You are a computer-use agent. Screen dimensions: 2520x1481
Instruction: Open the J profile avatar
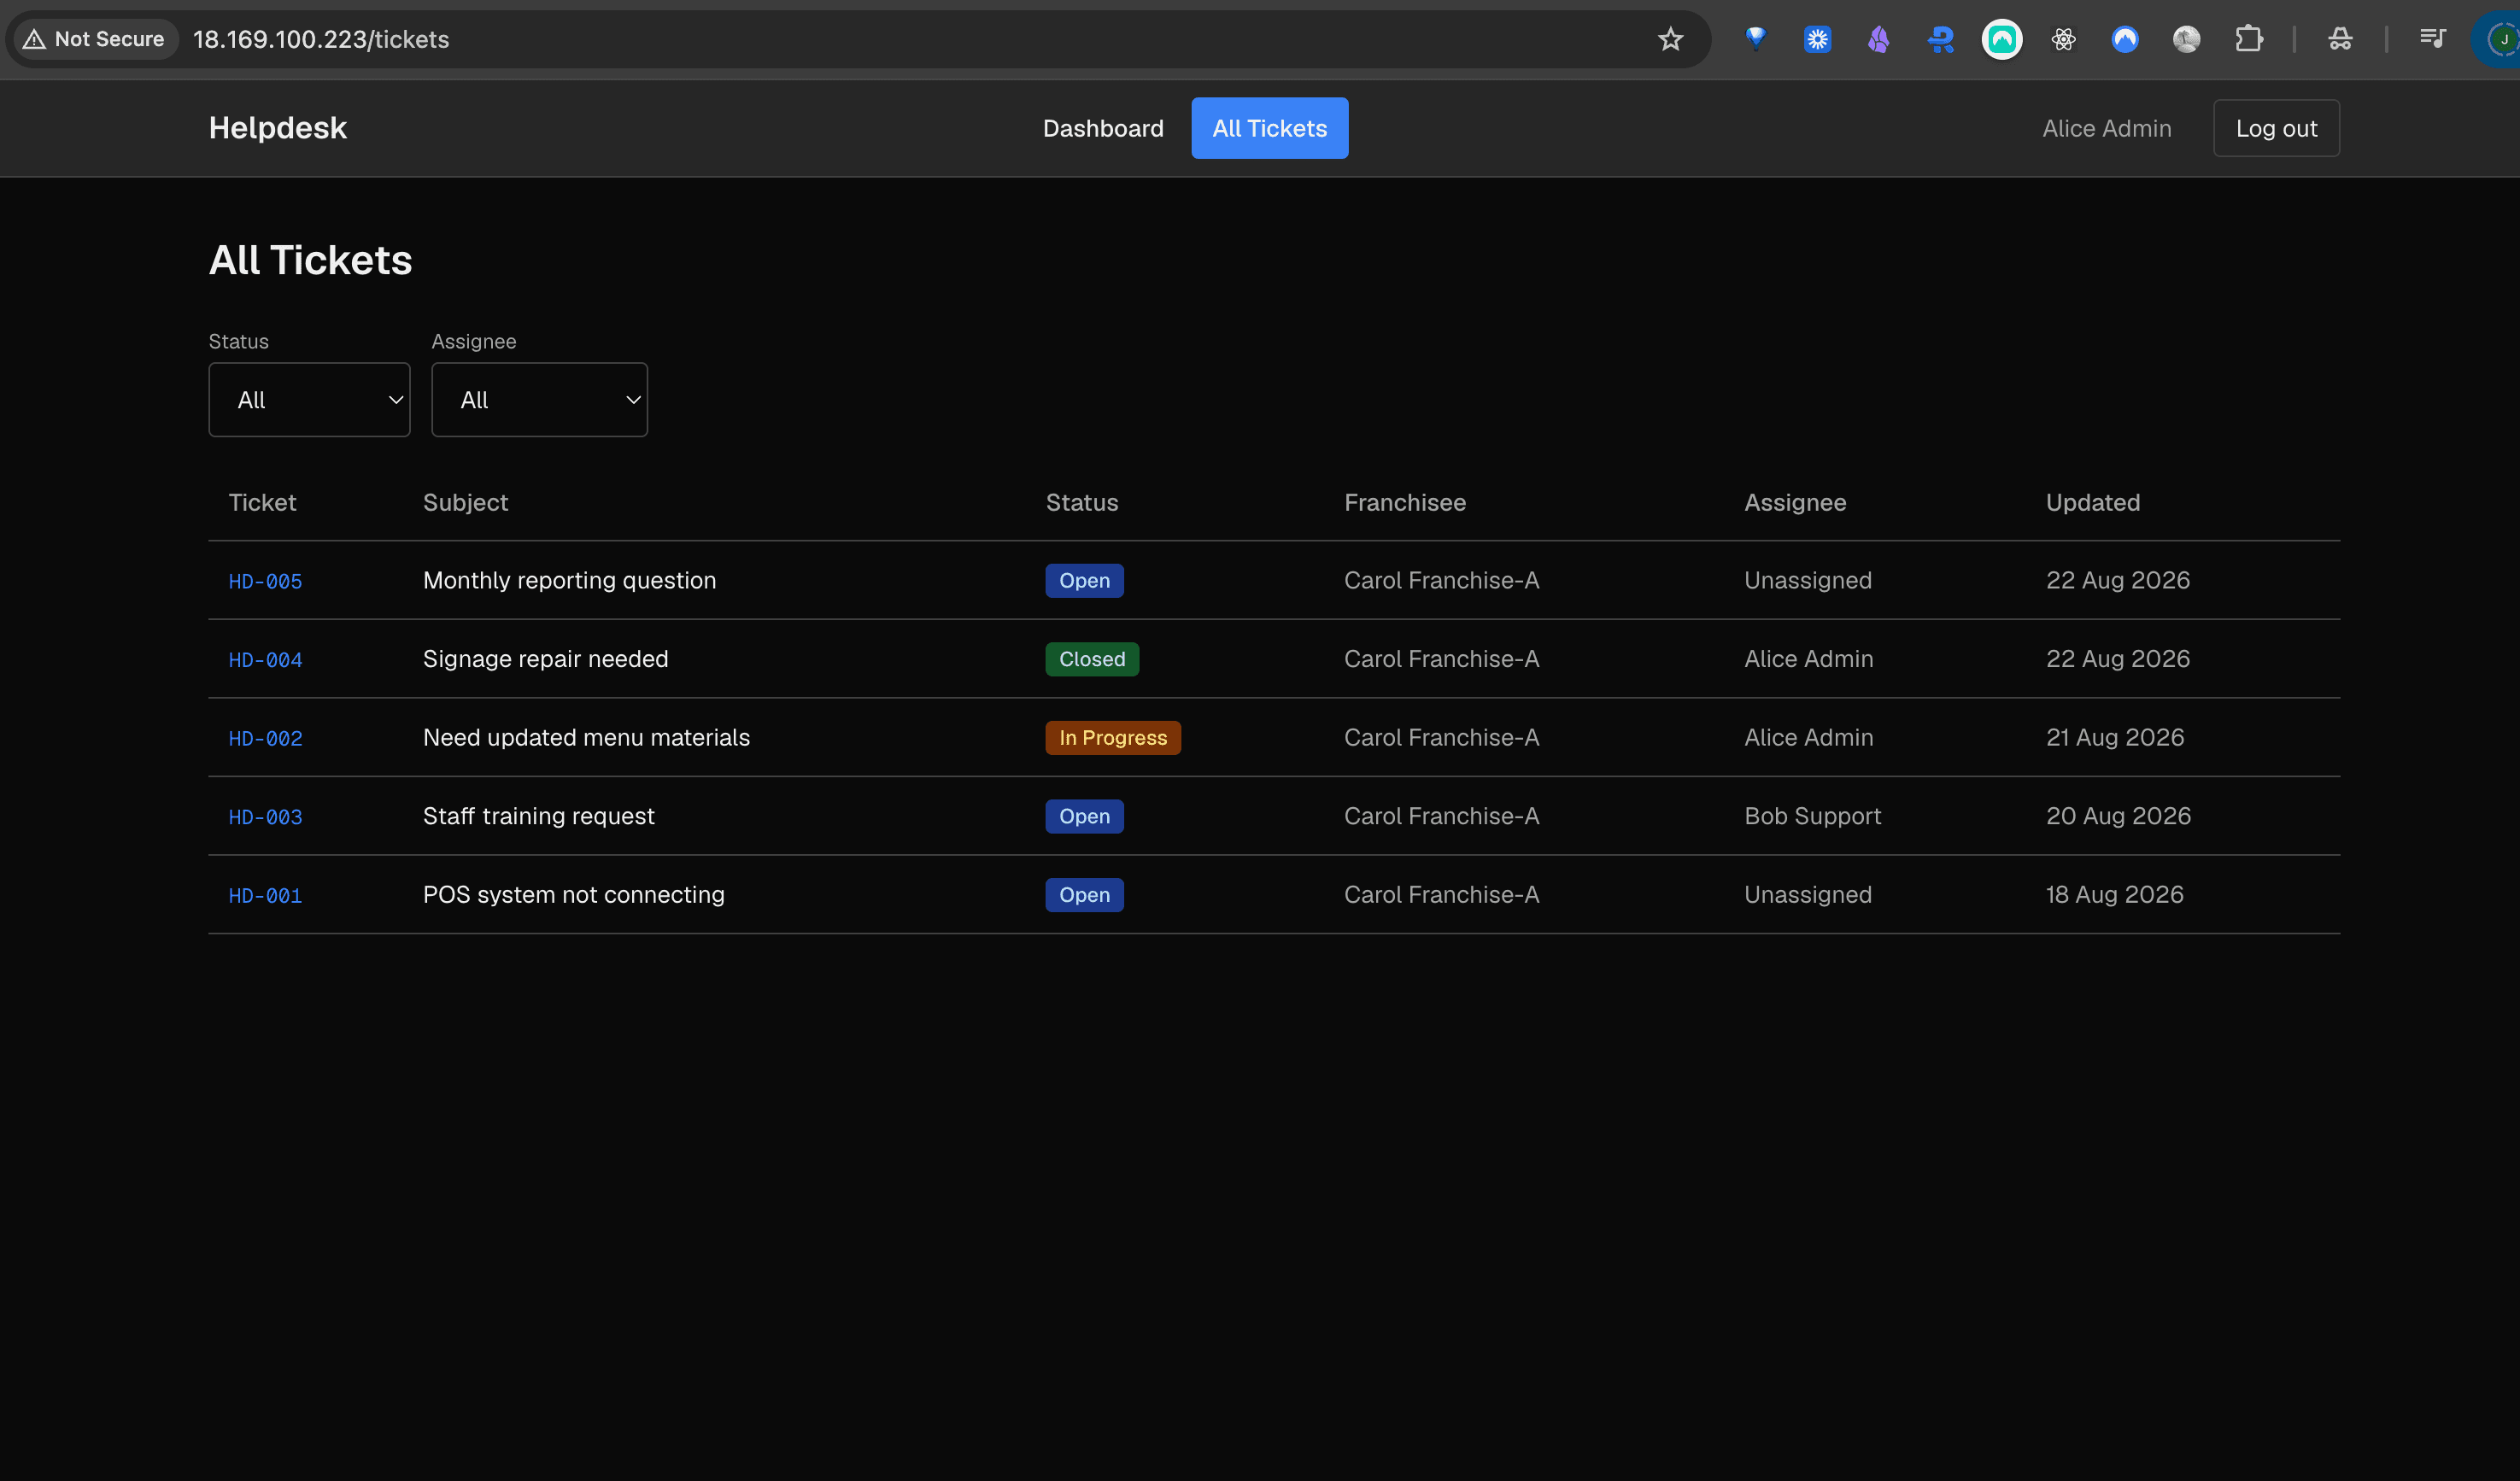coord(2502,39)
